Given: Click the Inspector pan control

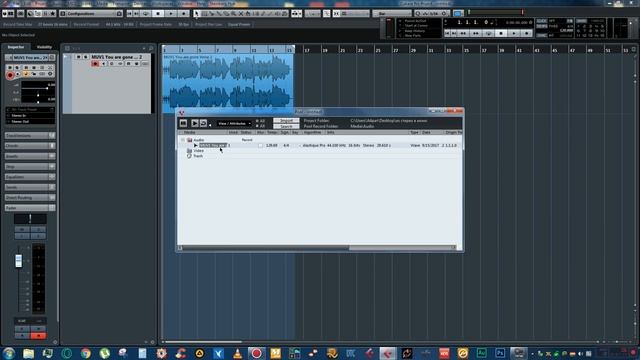Looking at the screenshot, I should click(x=38, y=95).
